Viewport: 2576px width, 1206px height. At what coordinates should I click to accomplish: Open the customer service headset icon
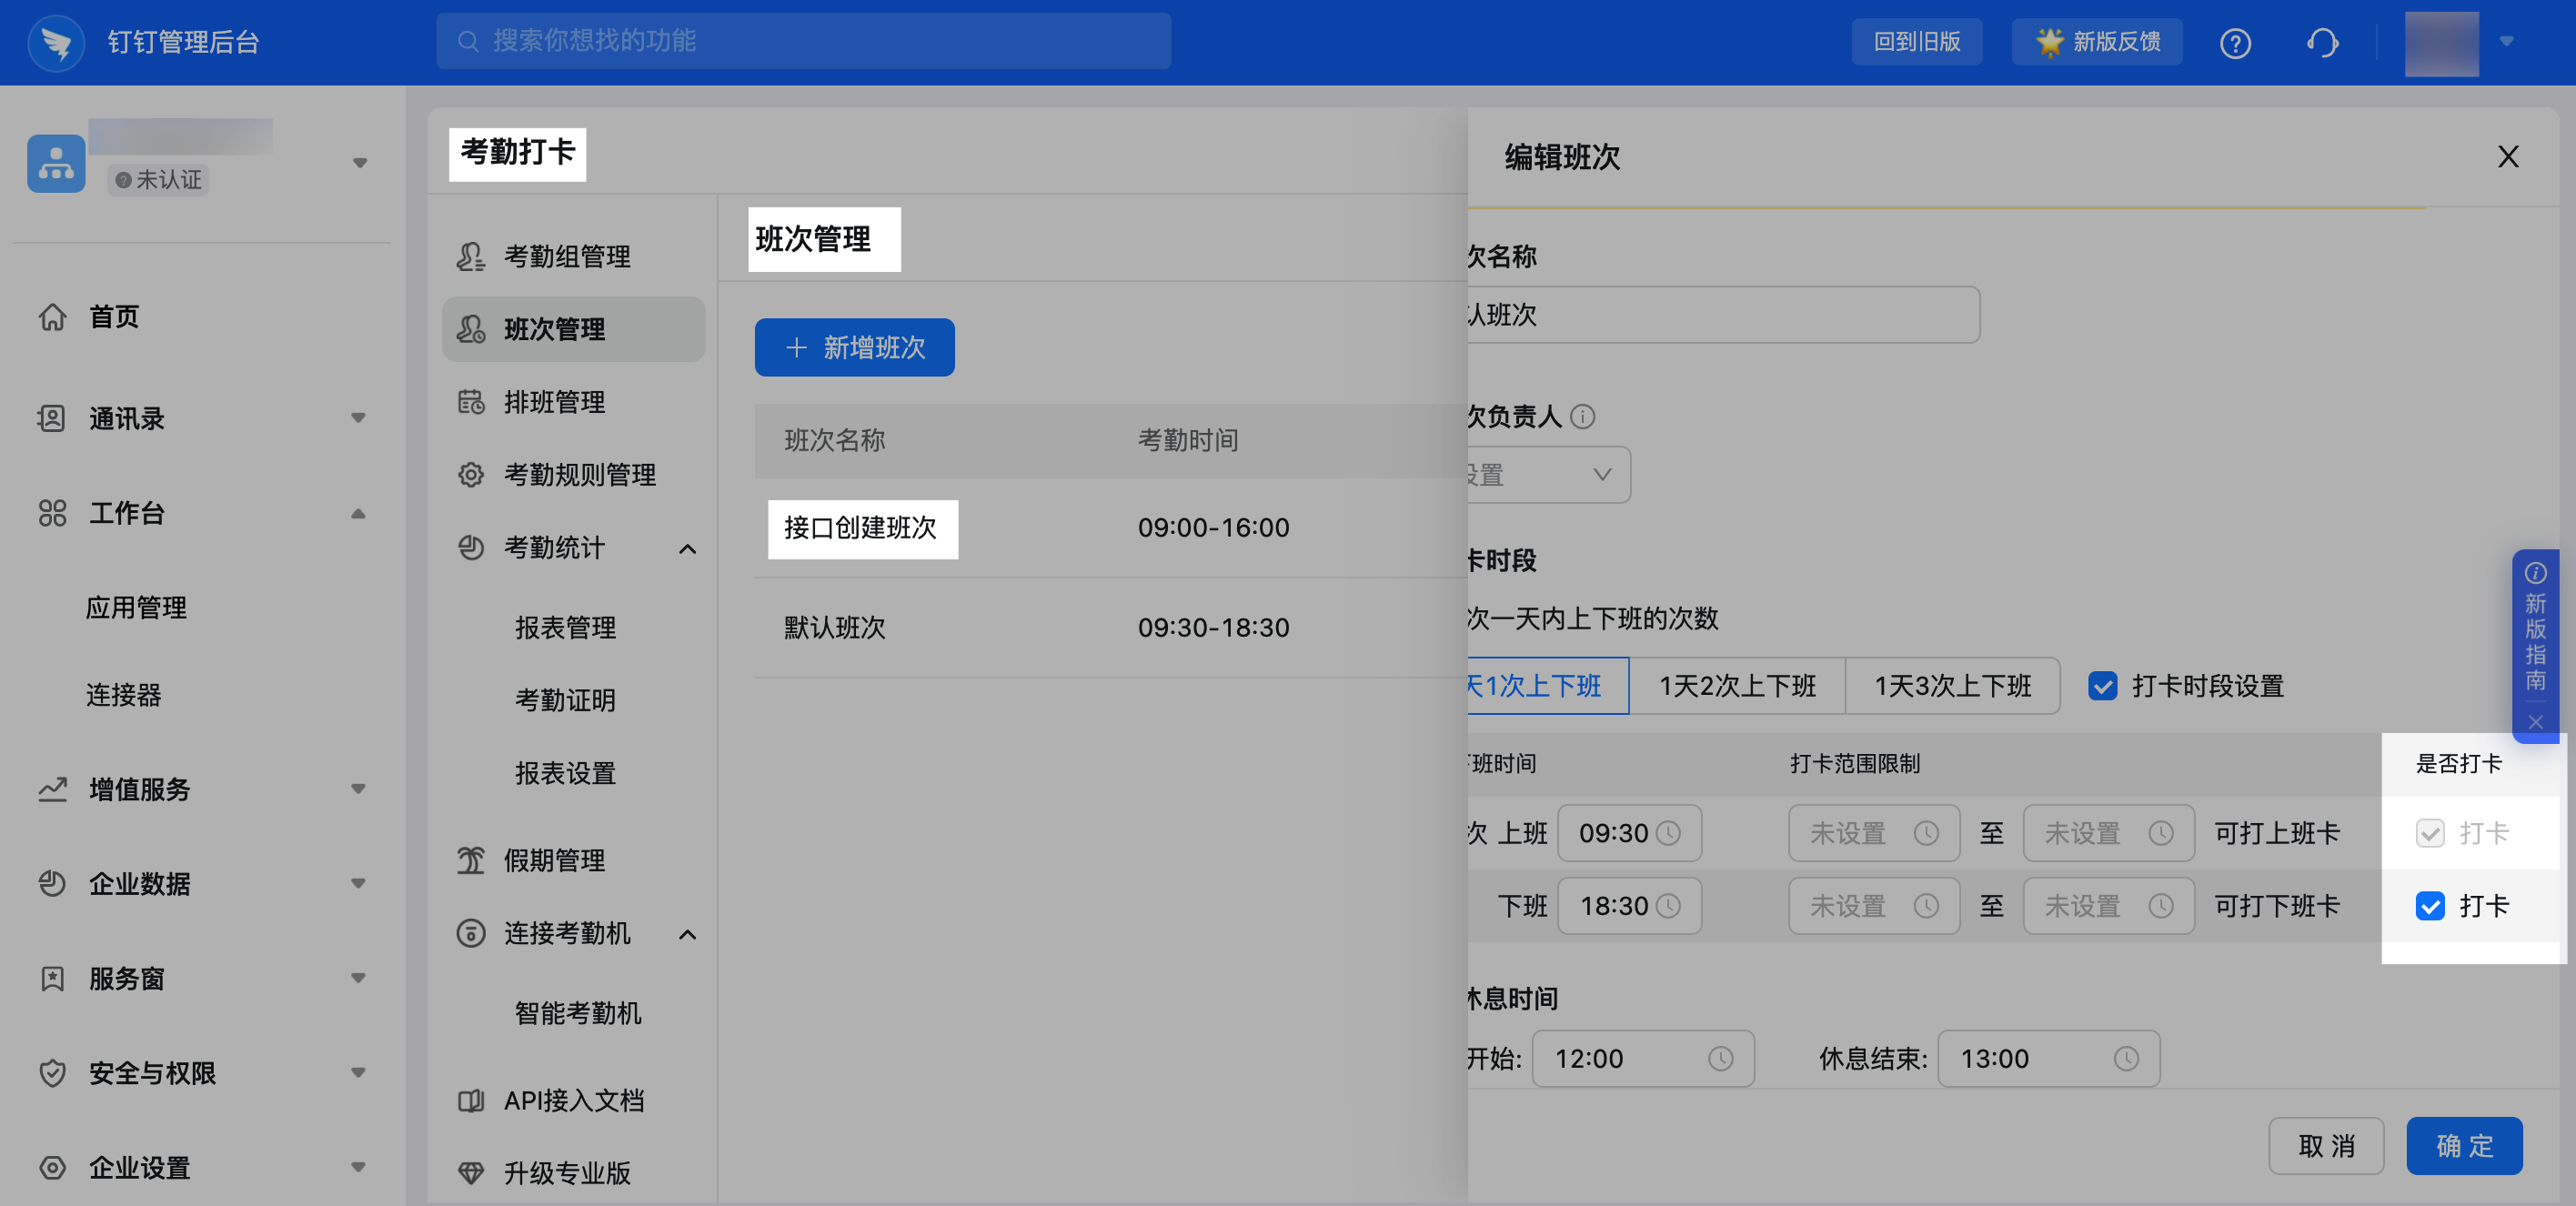tap(2322, 43)
